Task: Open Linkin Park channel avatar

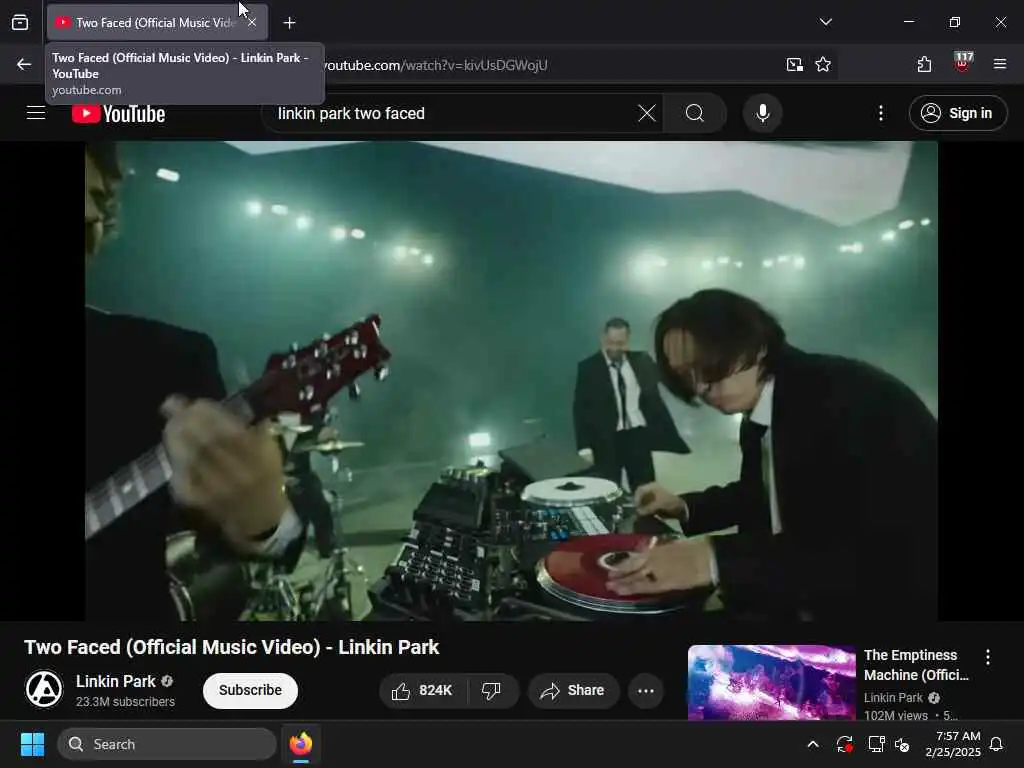Action: point(44,689)
